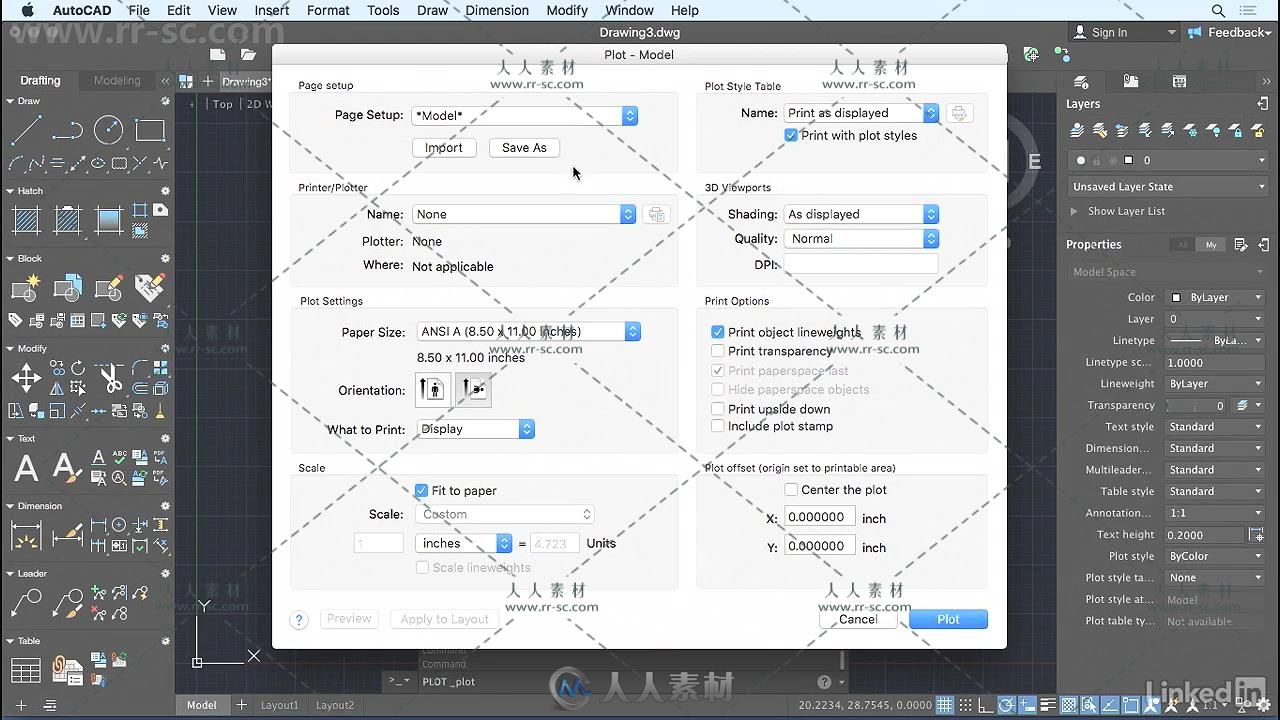This screenshot has height=720, width=1280.
Task: Select the large Multiline Text tool
Action: pos(26,467)
